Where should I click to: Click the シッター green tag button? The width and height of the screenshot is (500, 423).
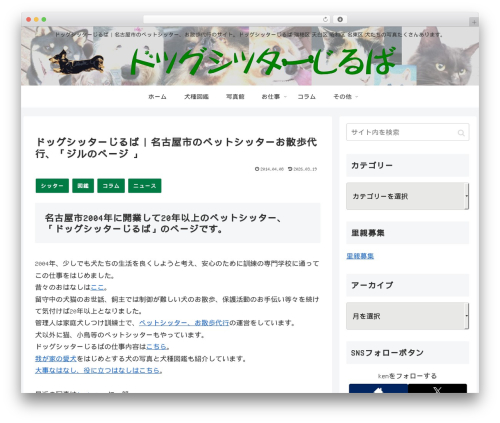point(52,186)
